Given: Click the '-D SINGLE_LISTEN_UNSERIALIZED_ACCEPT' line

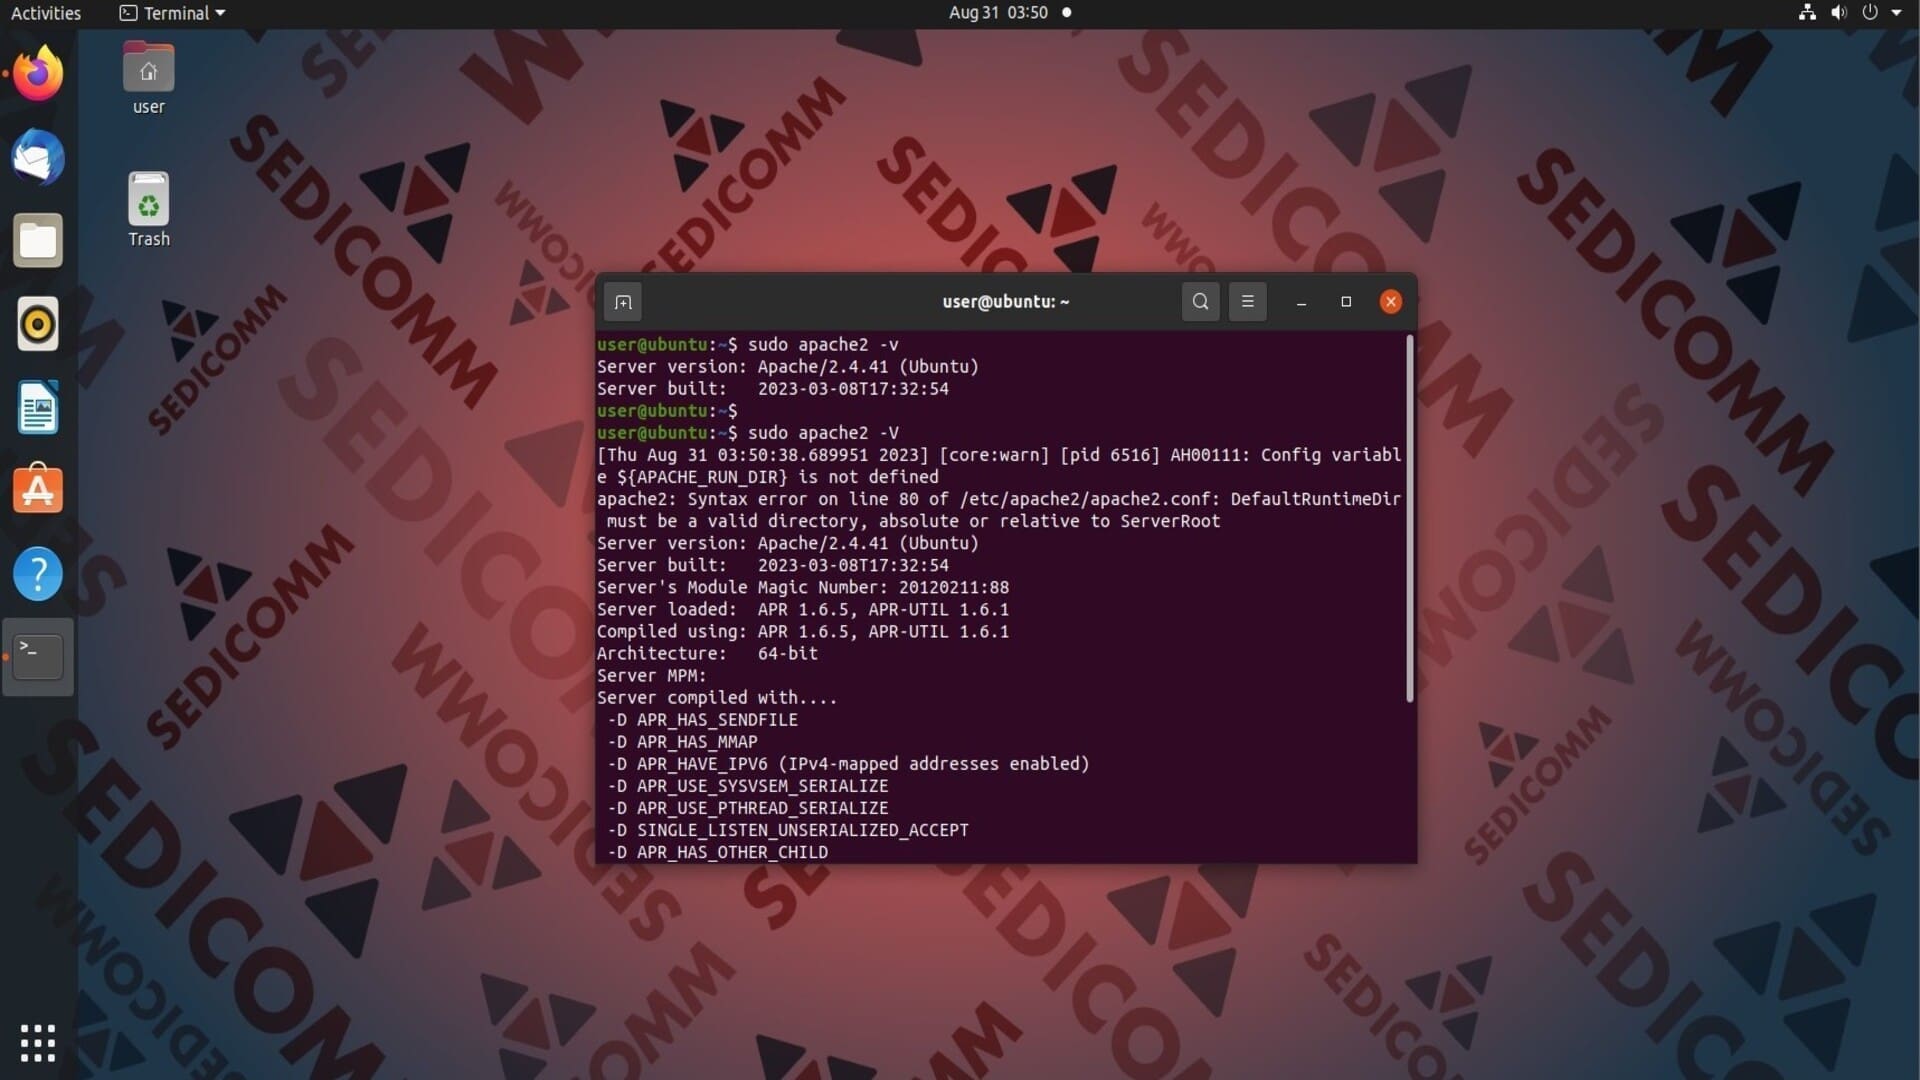Looking at the screenshot, I should [x=787, y=829].
